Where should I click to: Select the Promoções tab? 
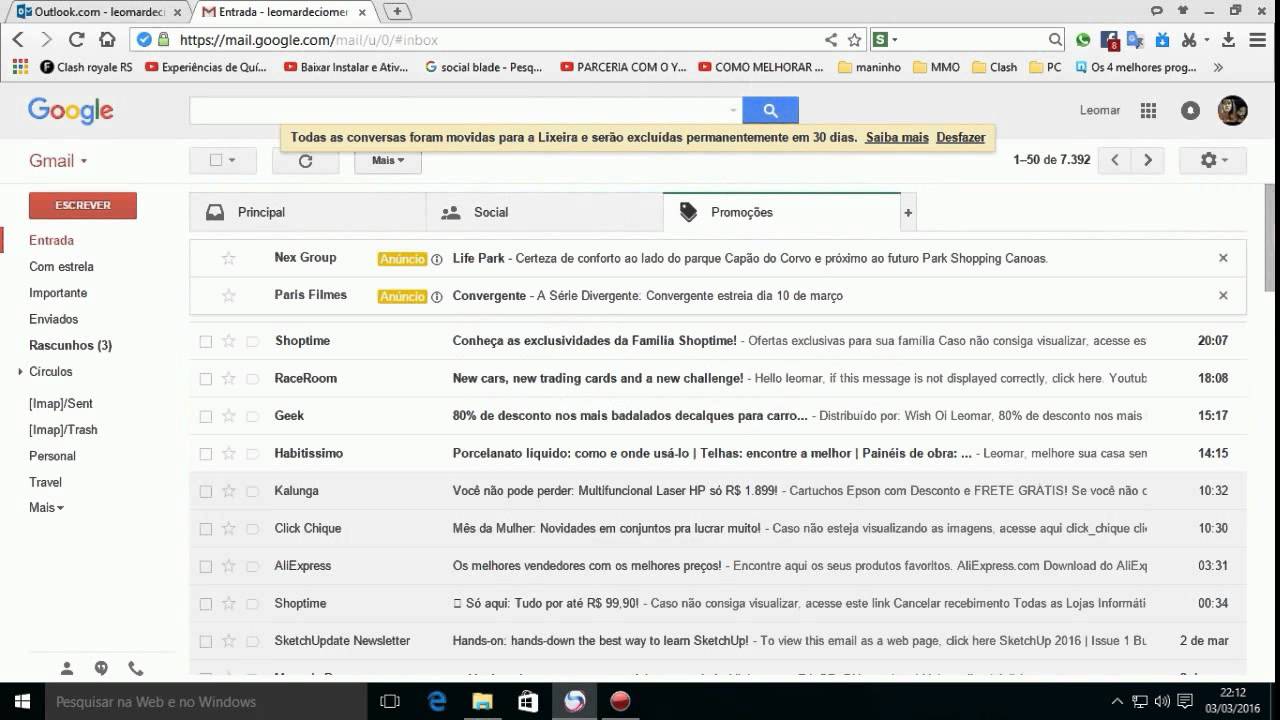coord(782,213)
